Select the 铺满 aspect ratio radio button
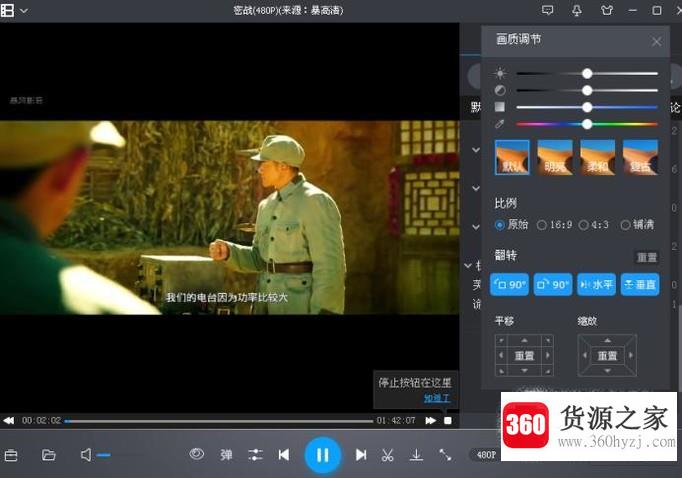The image size is (682, 478). pyautogui.click(x=625, y=225)
